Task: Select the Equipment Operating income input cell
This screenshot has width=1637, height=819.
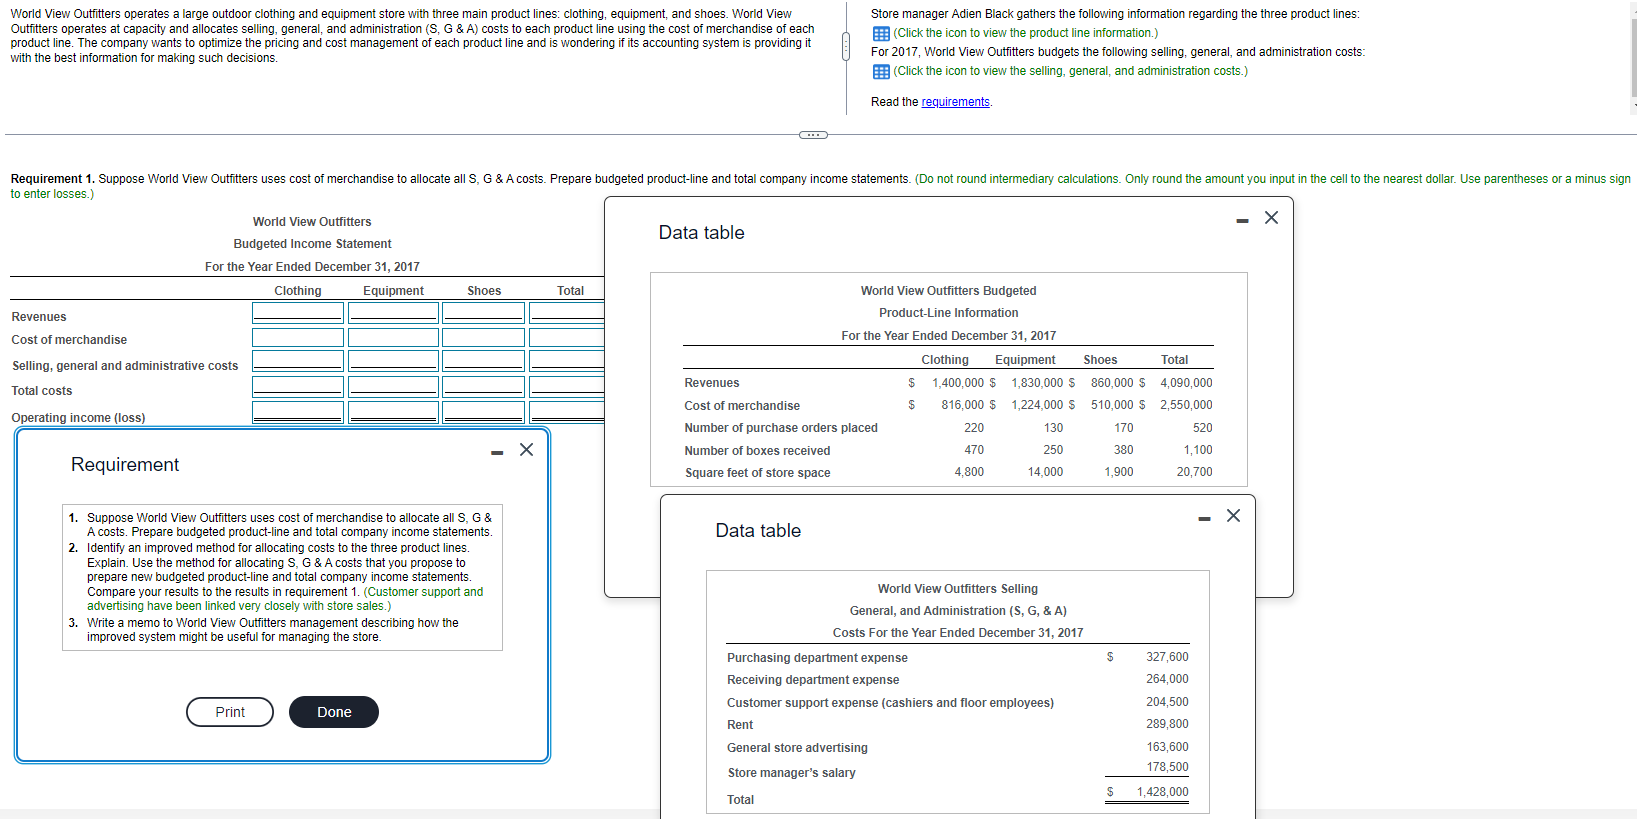Action: (x=393, y=412)
